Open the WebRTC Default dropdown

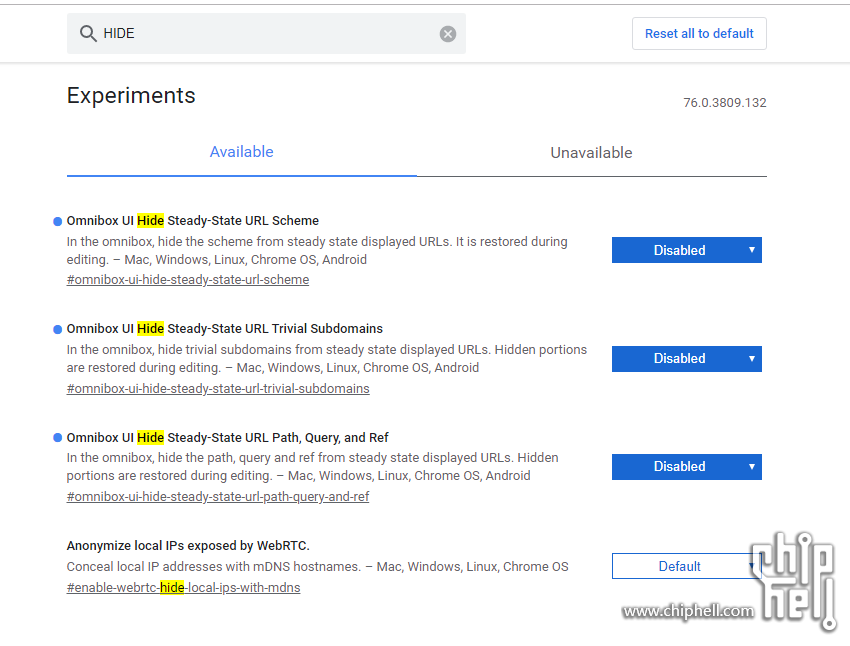687,566
